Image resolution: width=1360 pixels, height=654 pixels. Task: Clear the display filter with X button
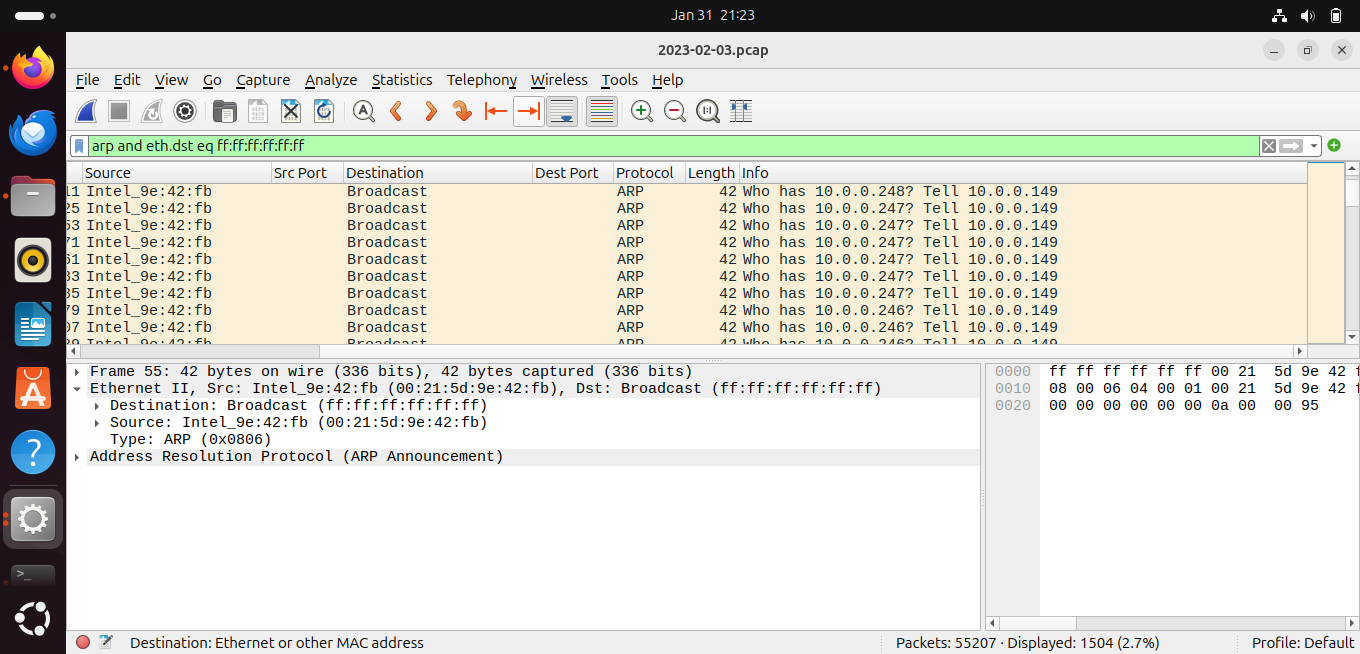[x=1268, y=146]
